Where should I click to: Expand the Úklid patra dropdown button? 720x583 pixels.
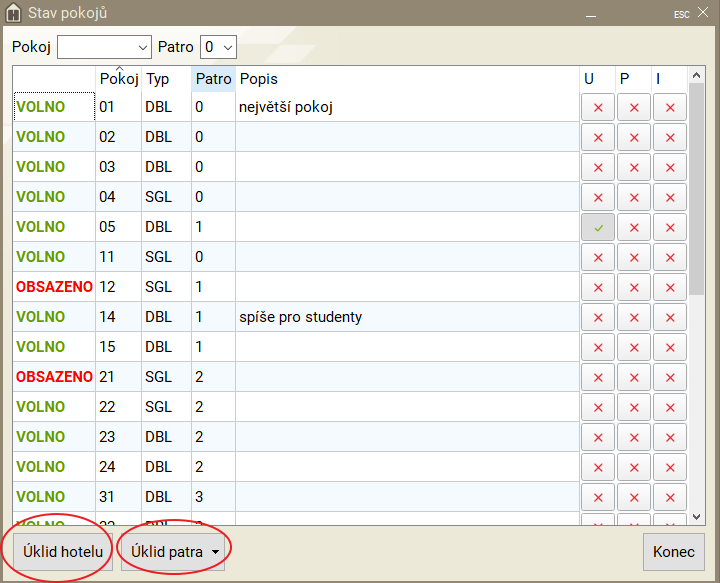[x=215, y=552]
